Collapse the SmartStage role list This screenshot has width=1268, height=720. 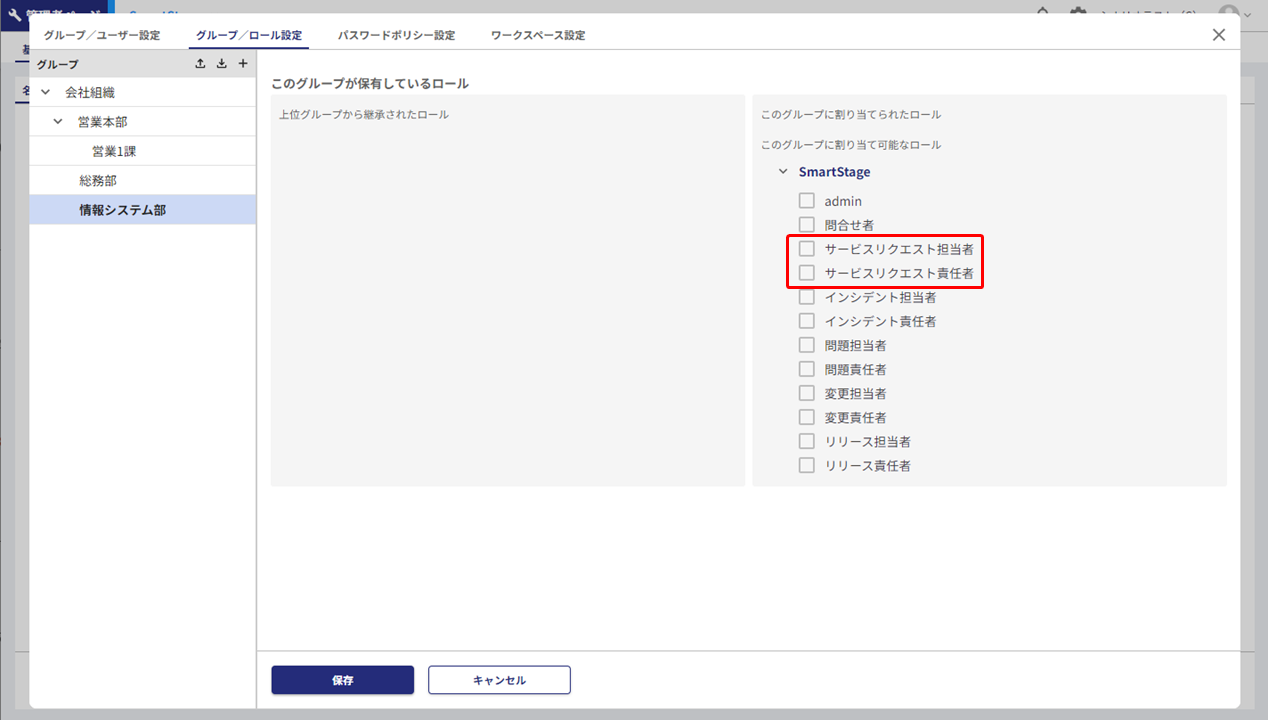coord(783,172)
